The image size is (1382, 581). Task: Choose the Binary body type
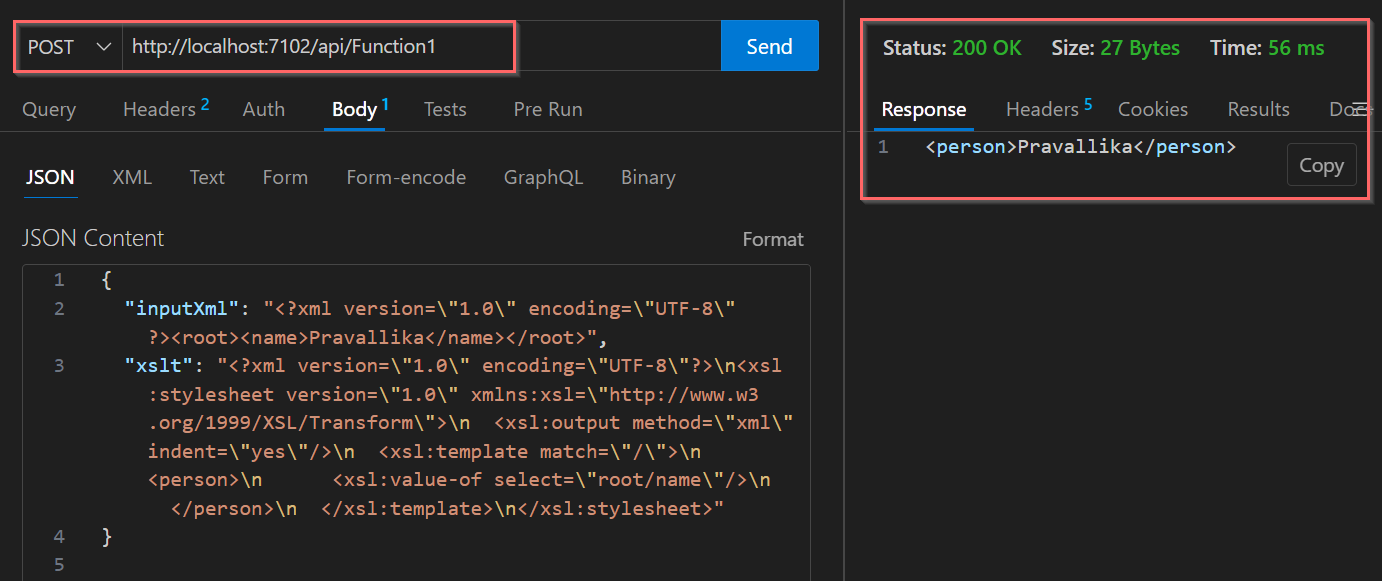click(x=648, y=177)
